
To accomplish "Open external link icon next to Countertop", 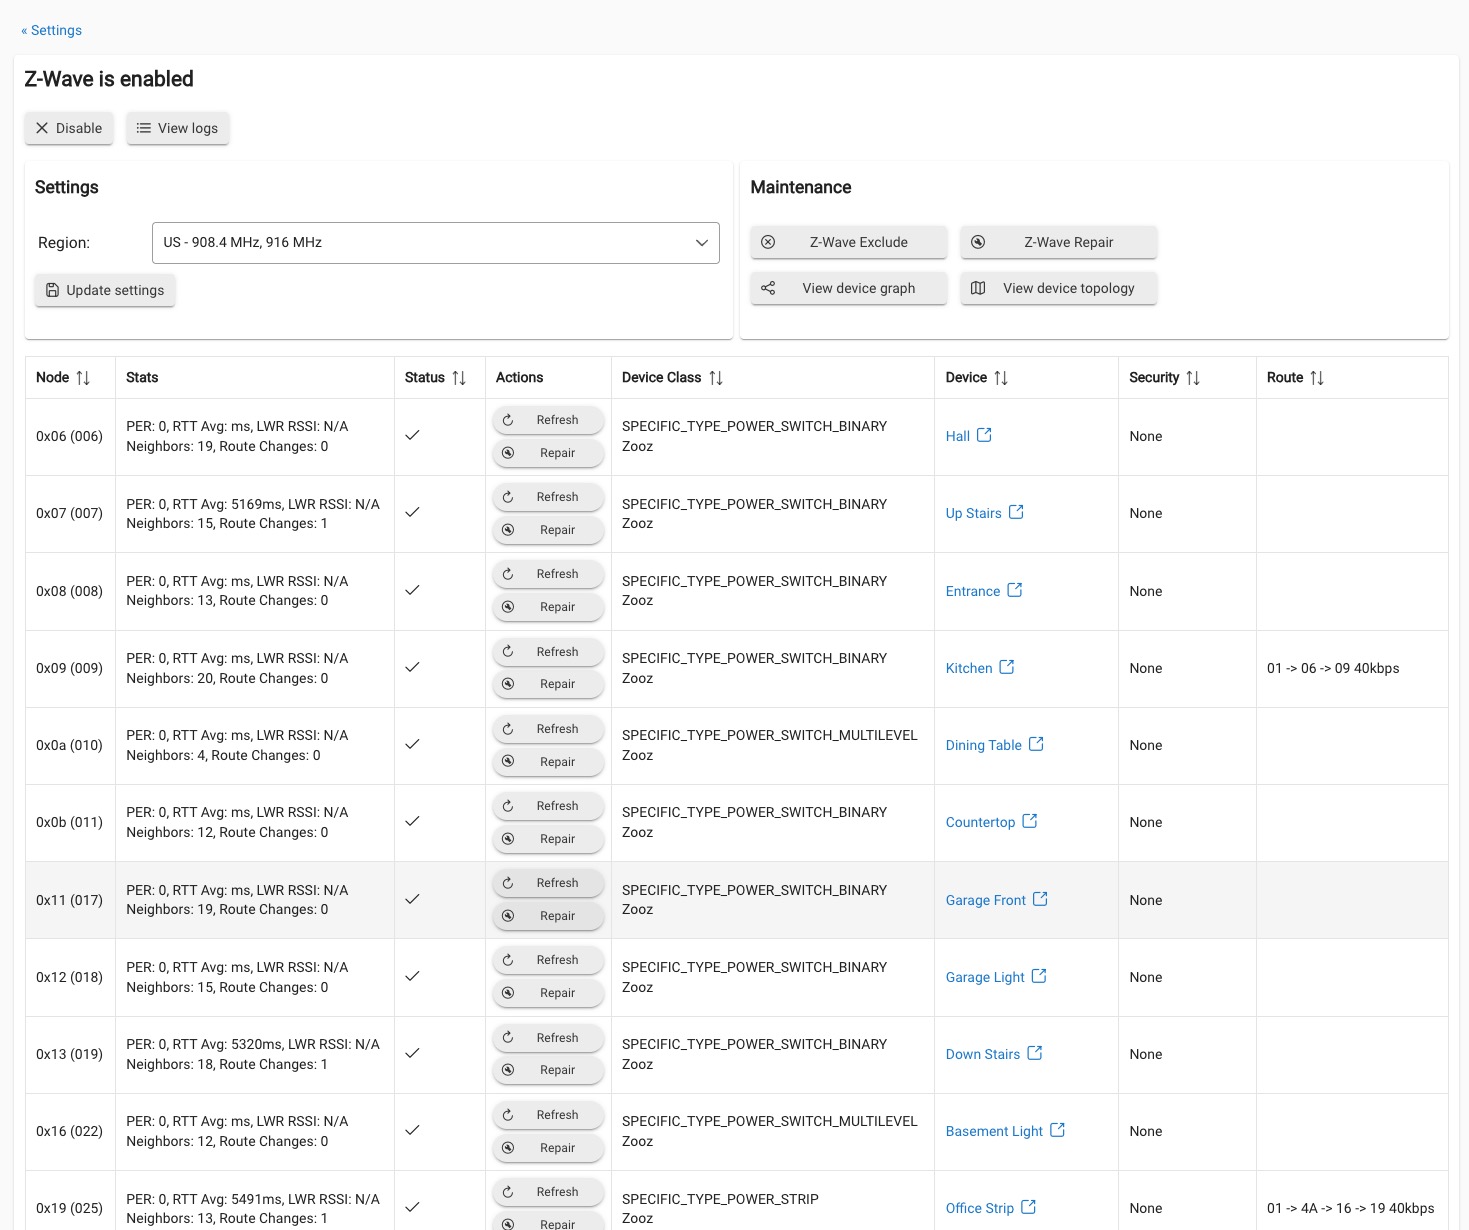I will pos(1030,821).
